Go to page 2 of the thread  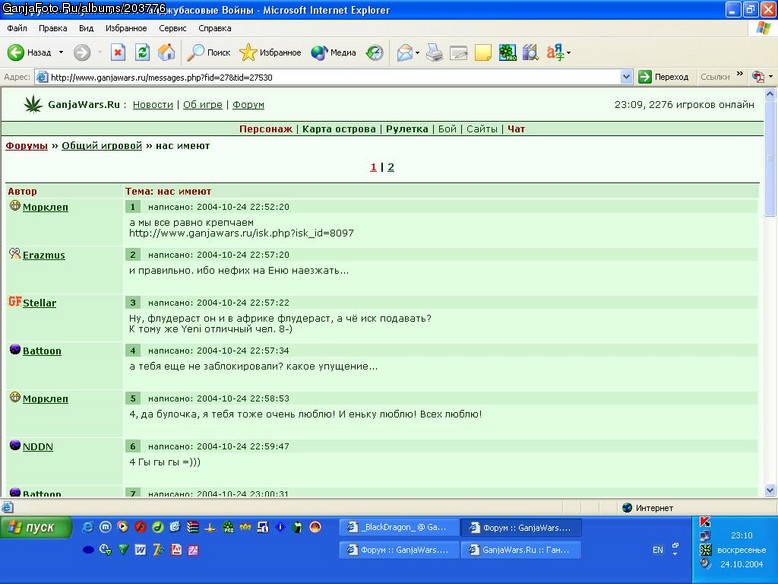point(391,167)
